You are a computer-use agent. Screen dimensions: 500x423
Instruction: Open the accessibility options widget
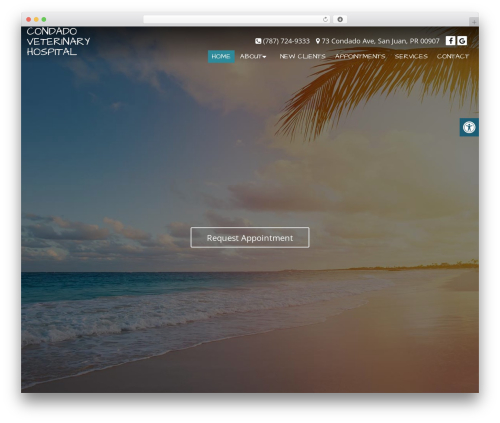coord(469,127)
